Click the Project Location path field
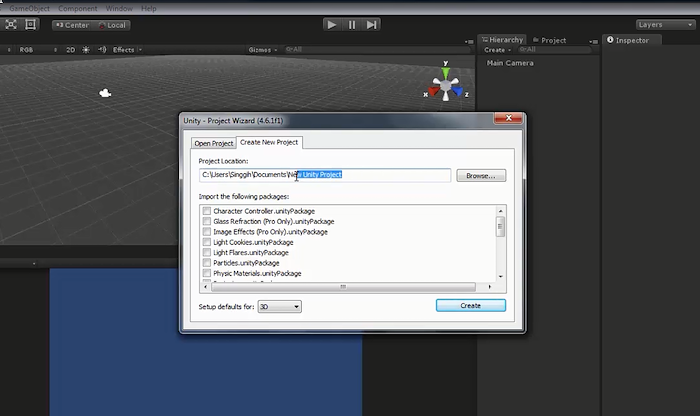700x416 pixels. tap(325, 175)
